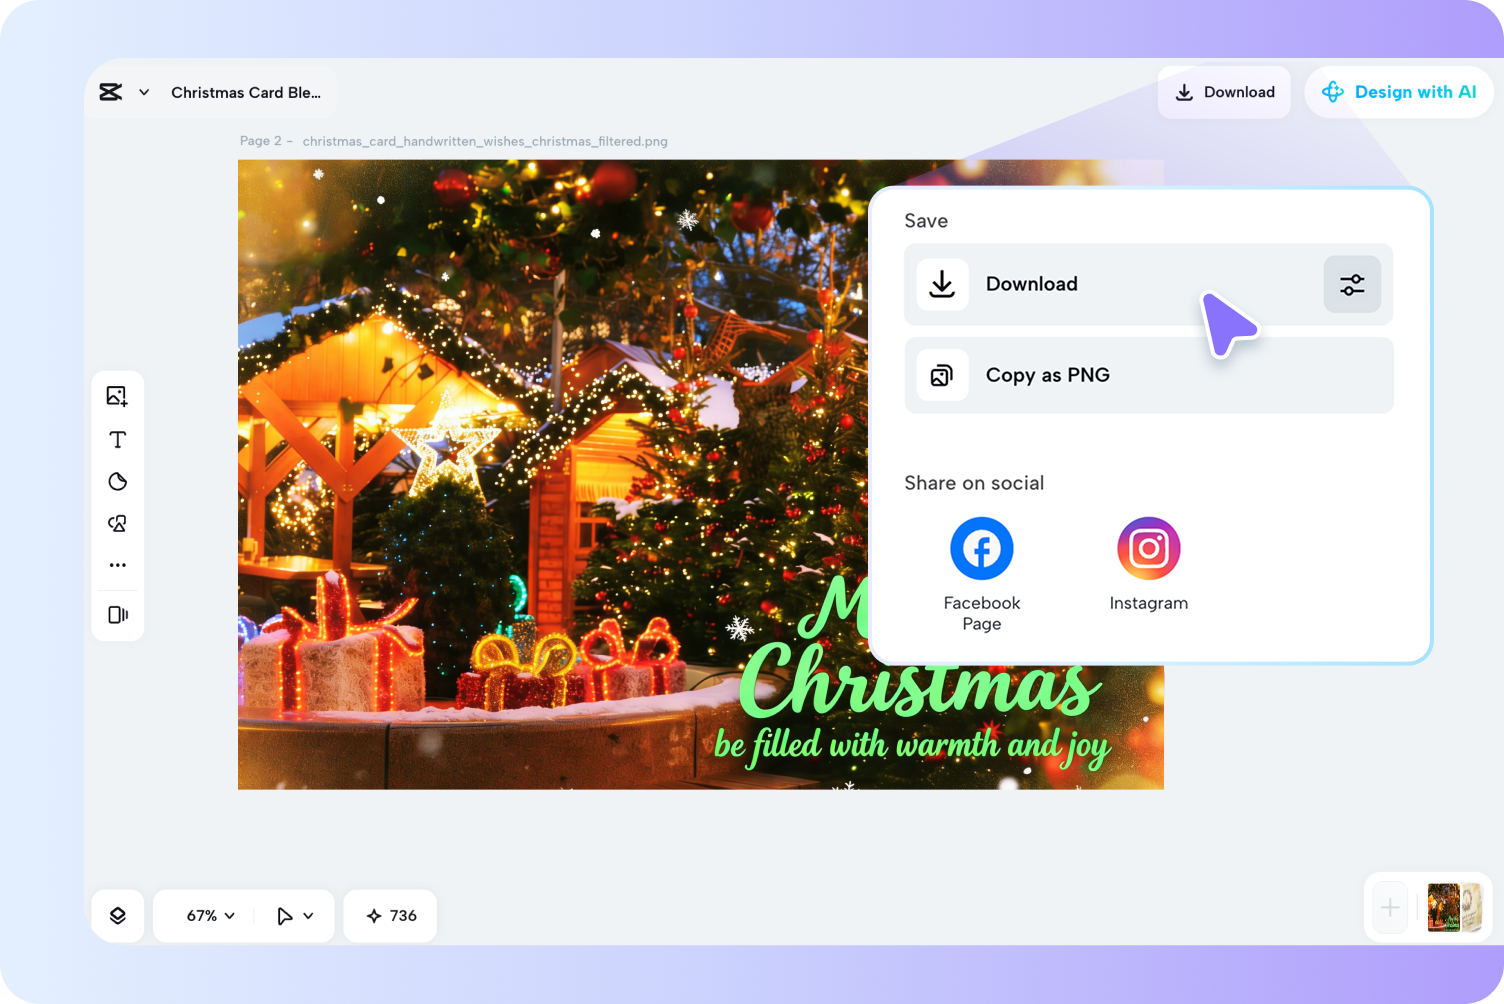Click the CapCut logo icon

coord(111,92)
